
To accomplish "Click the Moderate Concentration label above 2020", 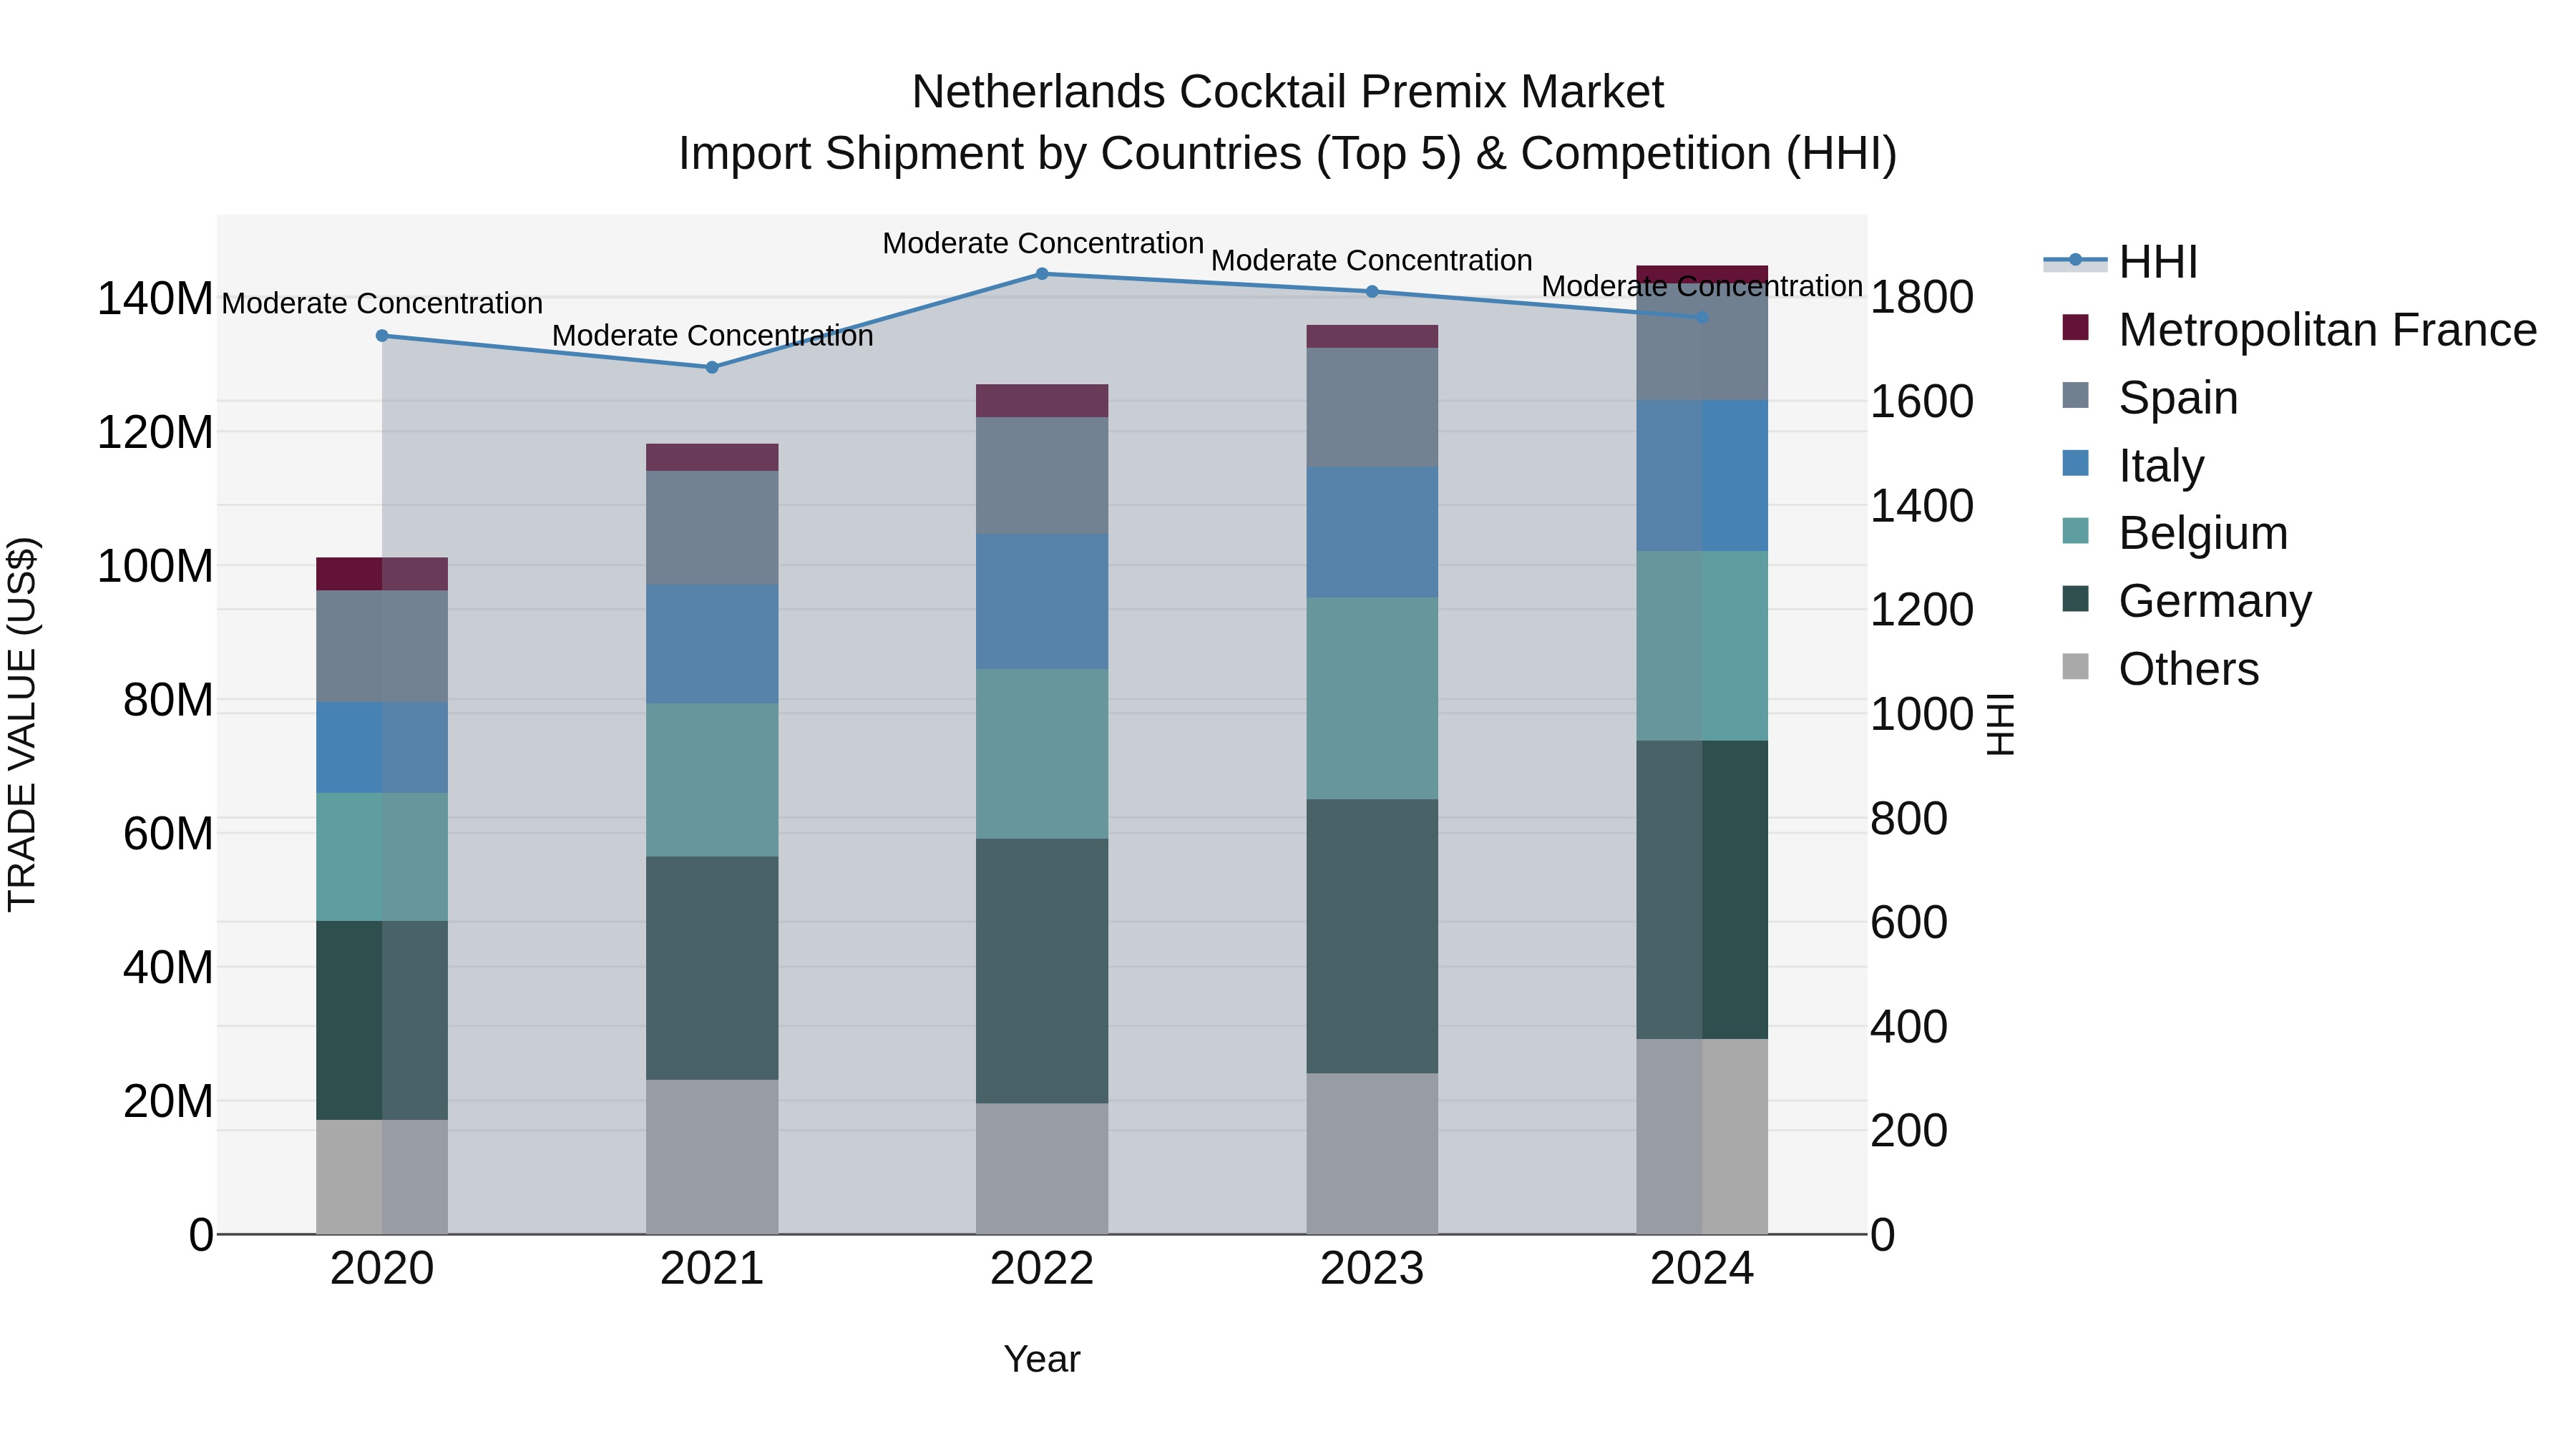I will 382,303.
